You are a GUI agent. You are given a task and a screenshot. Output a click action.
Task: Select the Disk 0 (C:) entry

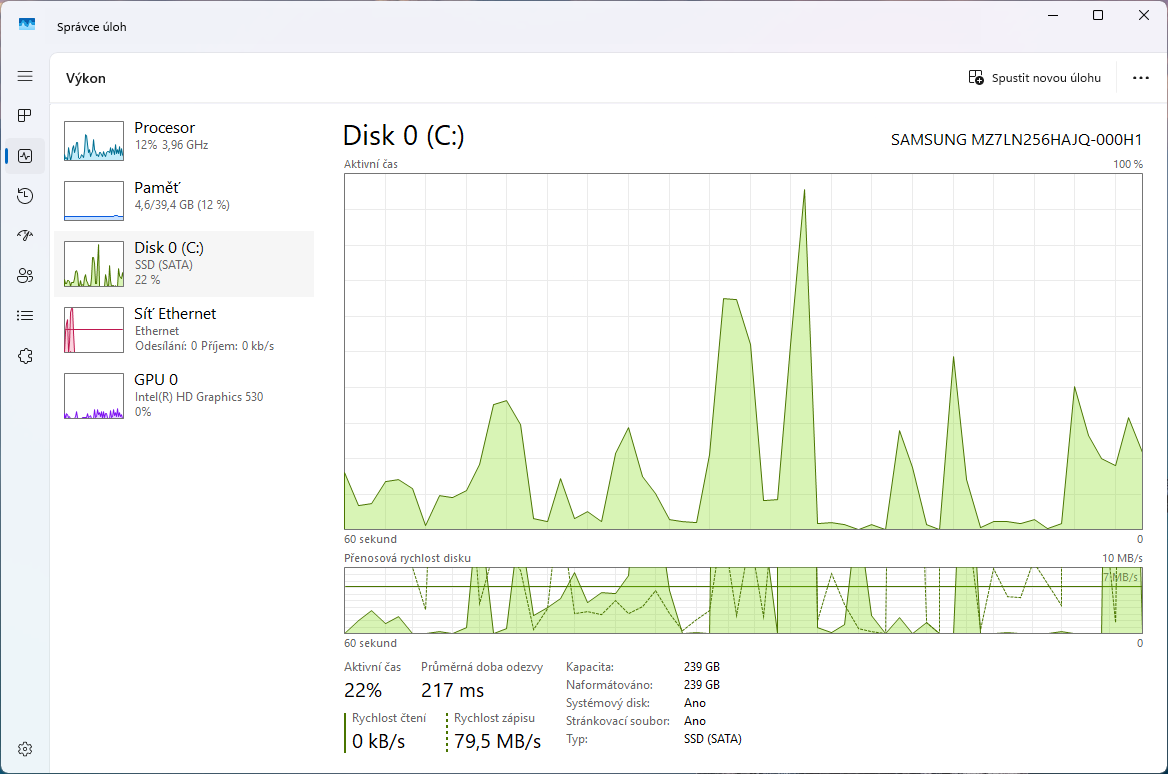tap(183, 263)
